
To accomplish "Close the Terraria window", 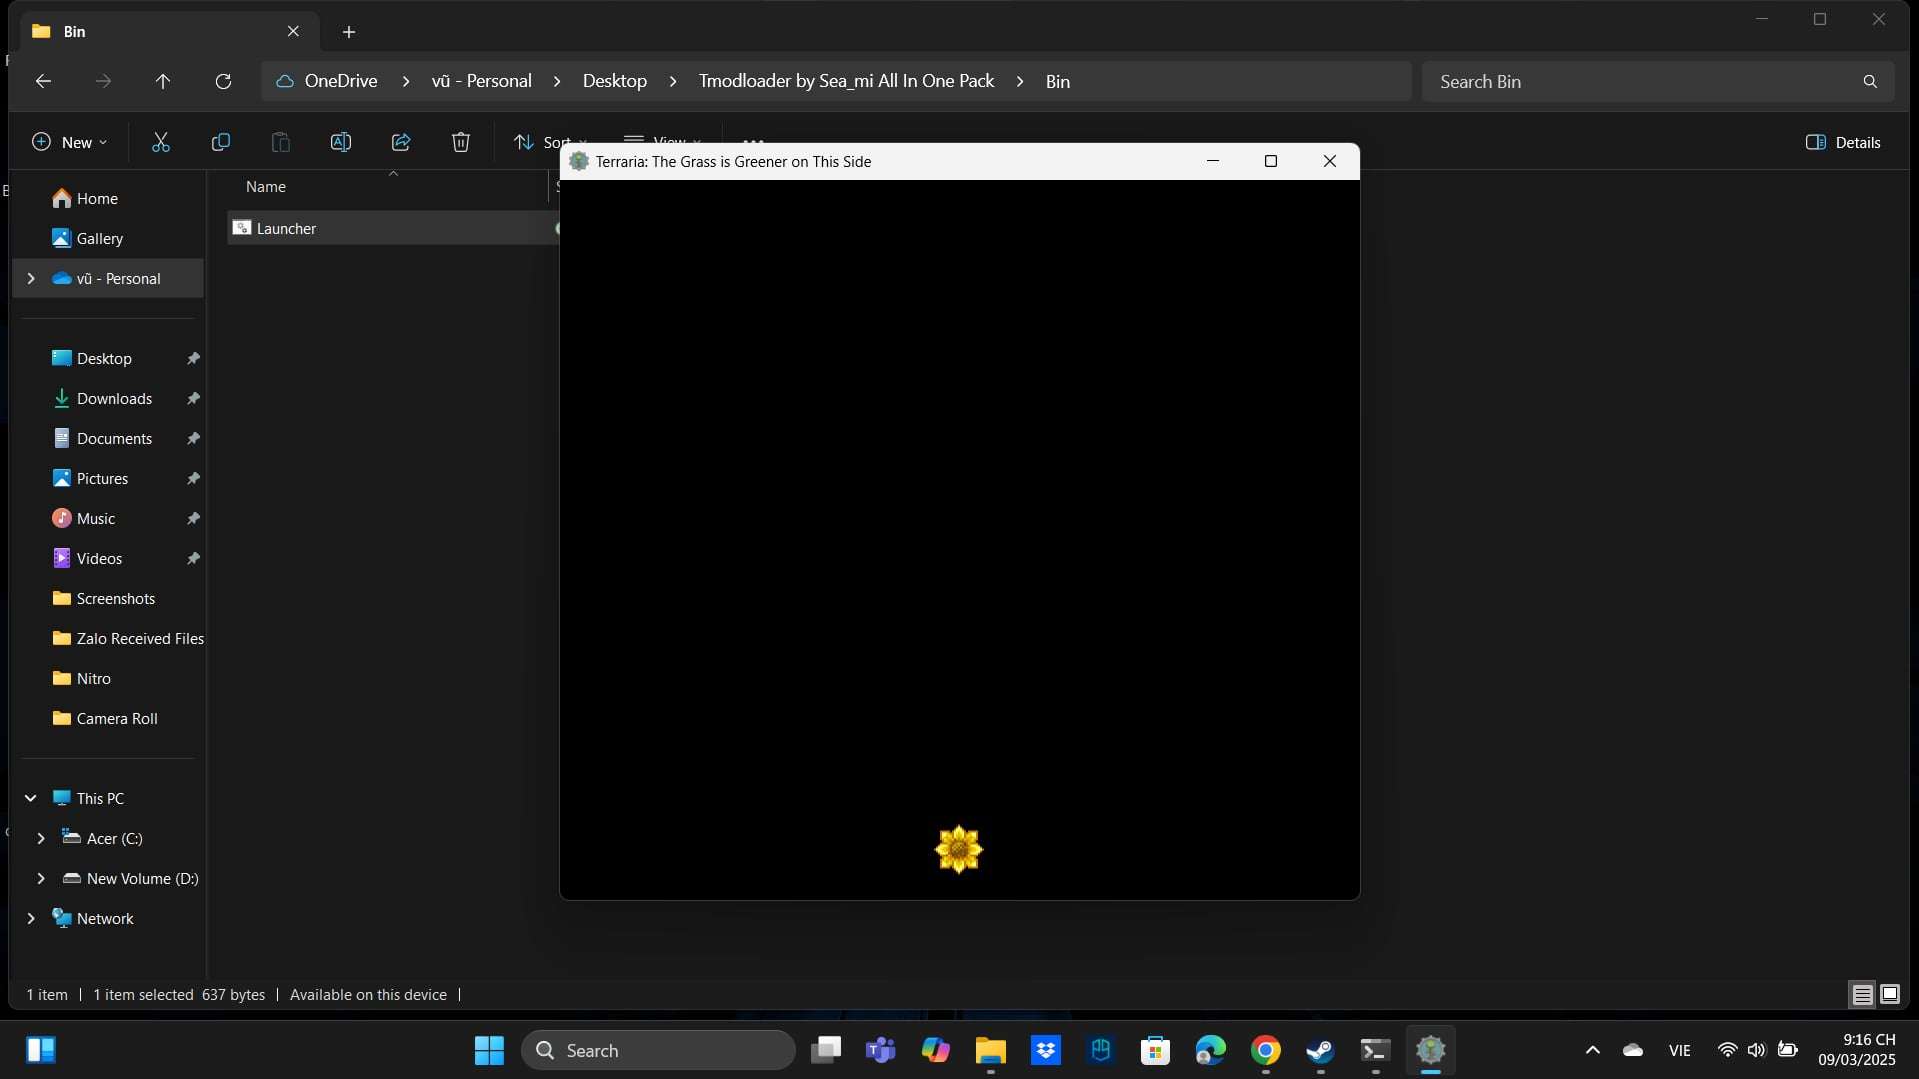I will coord(1329,161).
